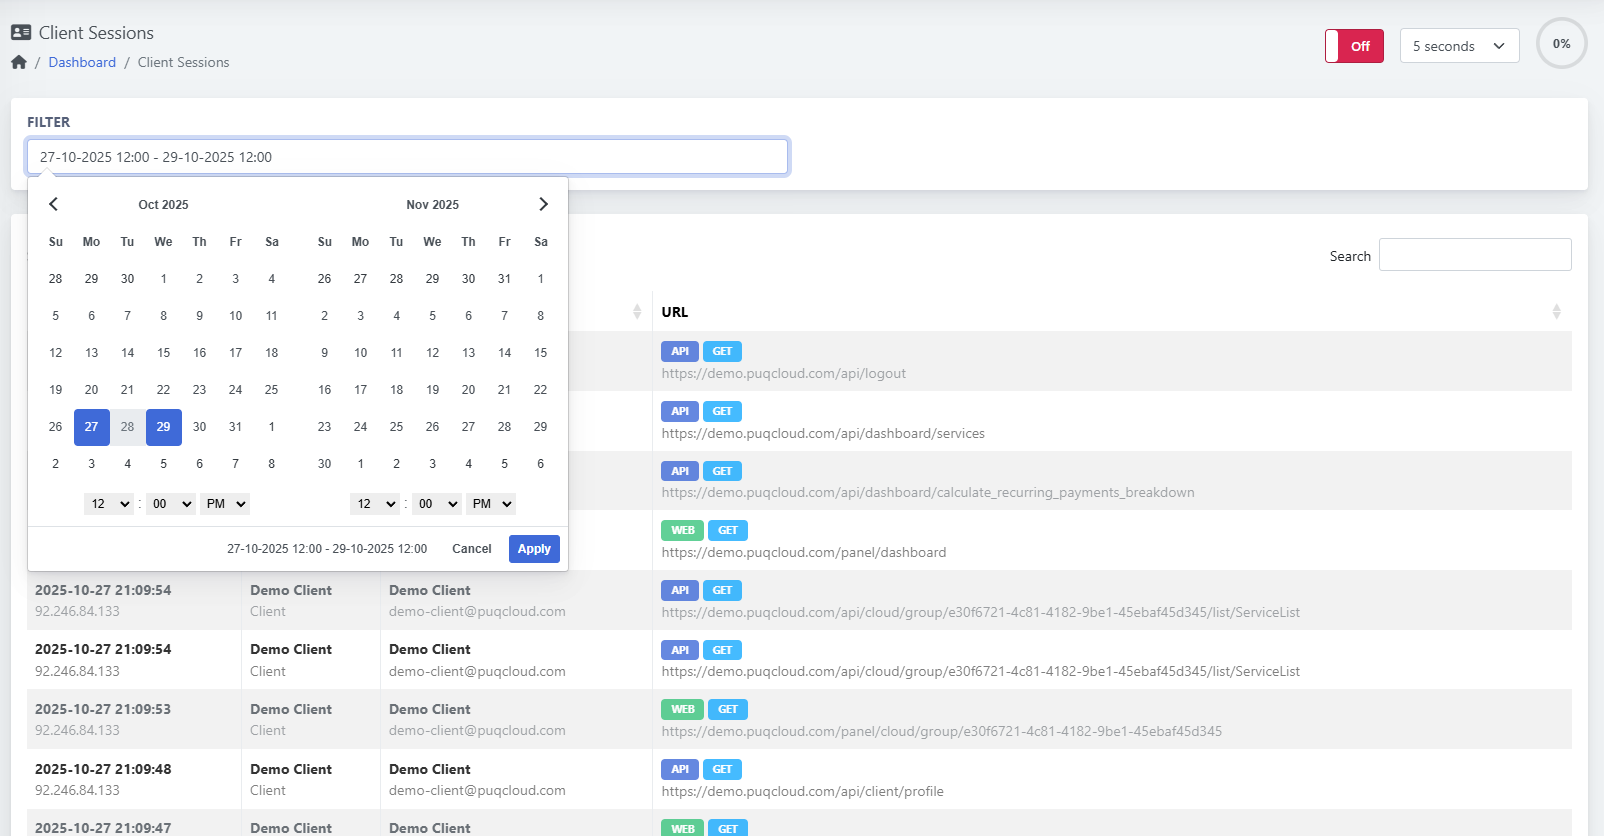Open the Dashboard breadcrumb link
This screenshot has height=836, width=1604.
click(82, 62)
